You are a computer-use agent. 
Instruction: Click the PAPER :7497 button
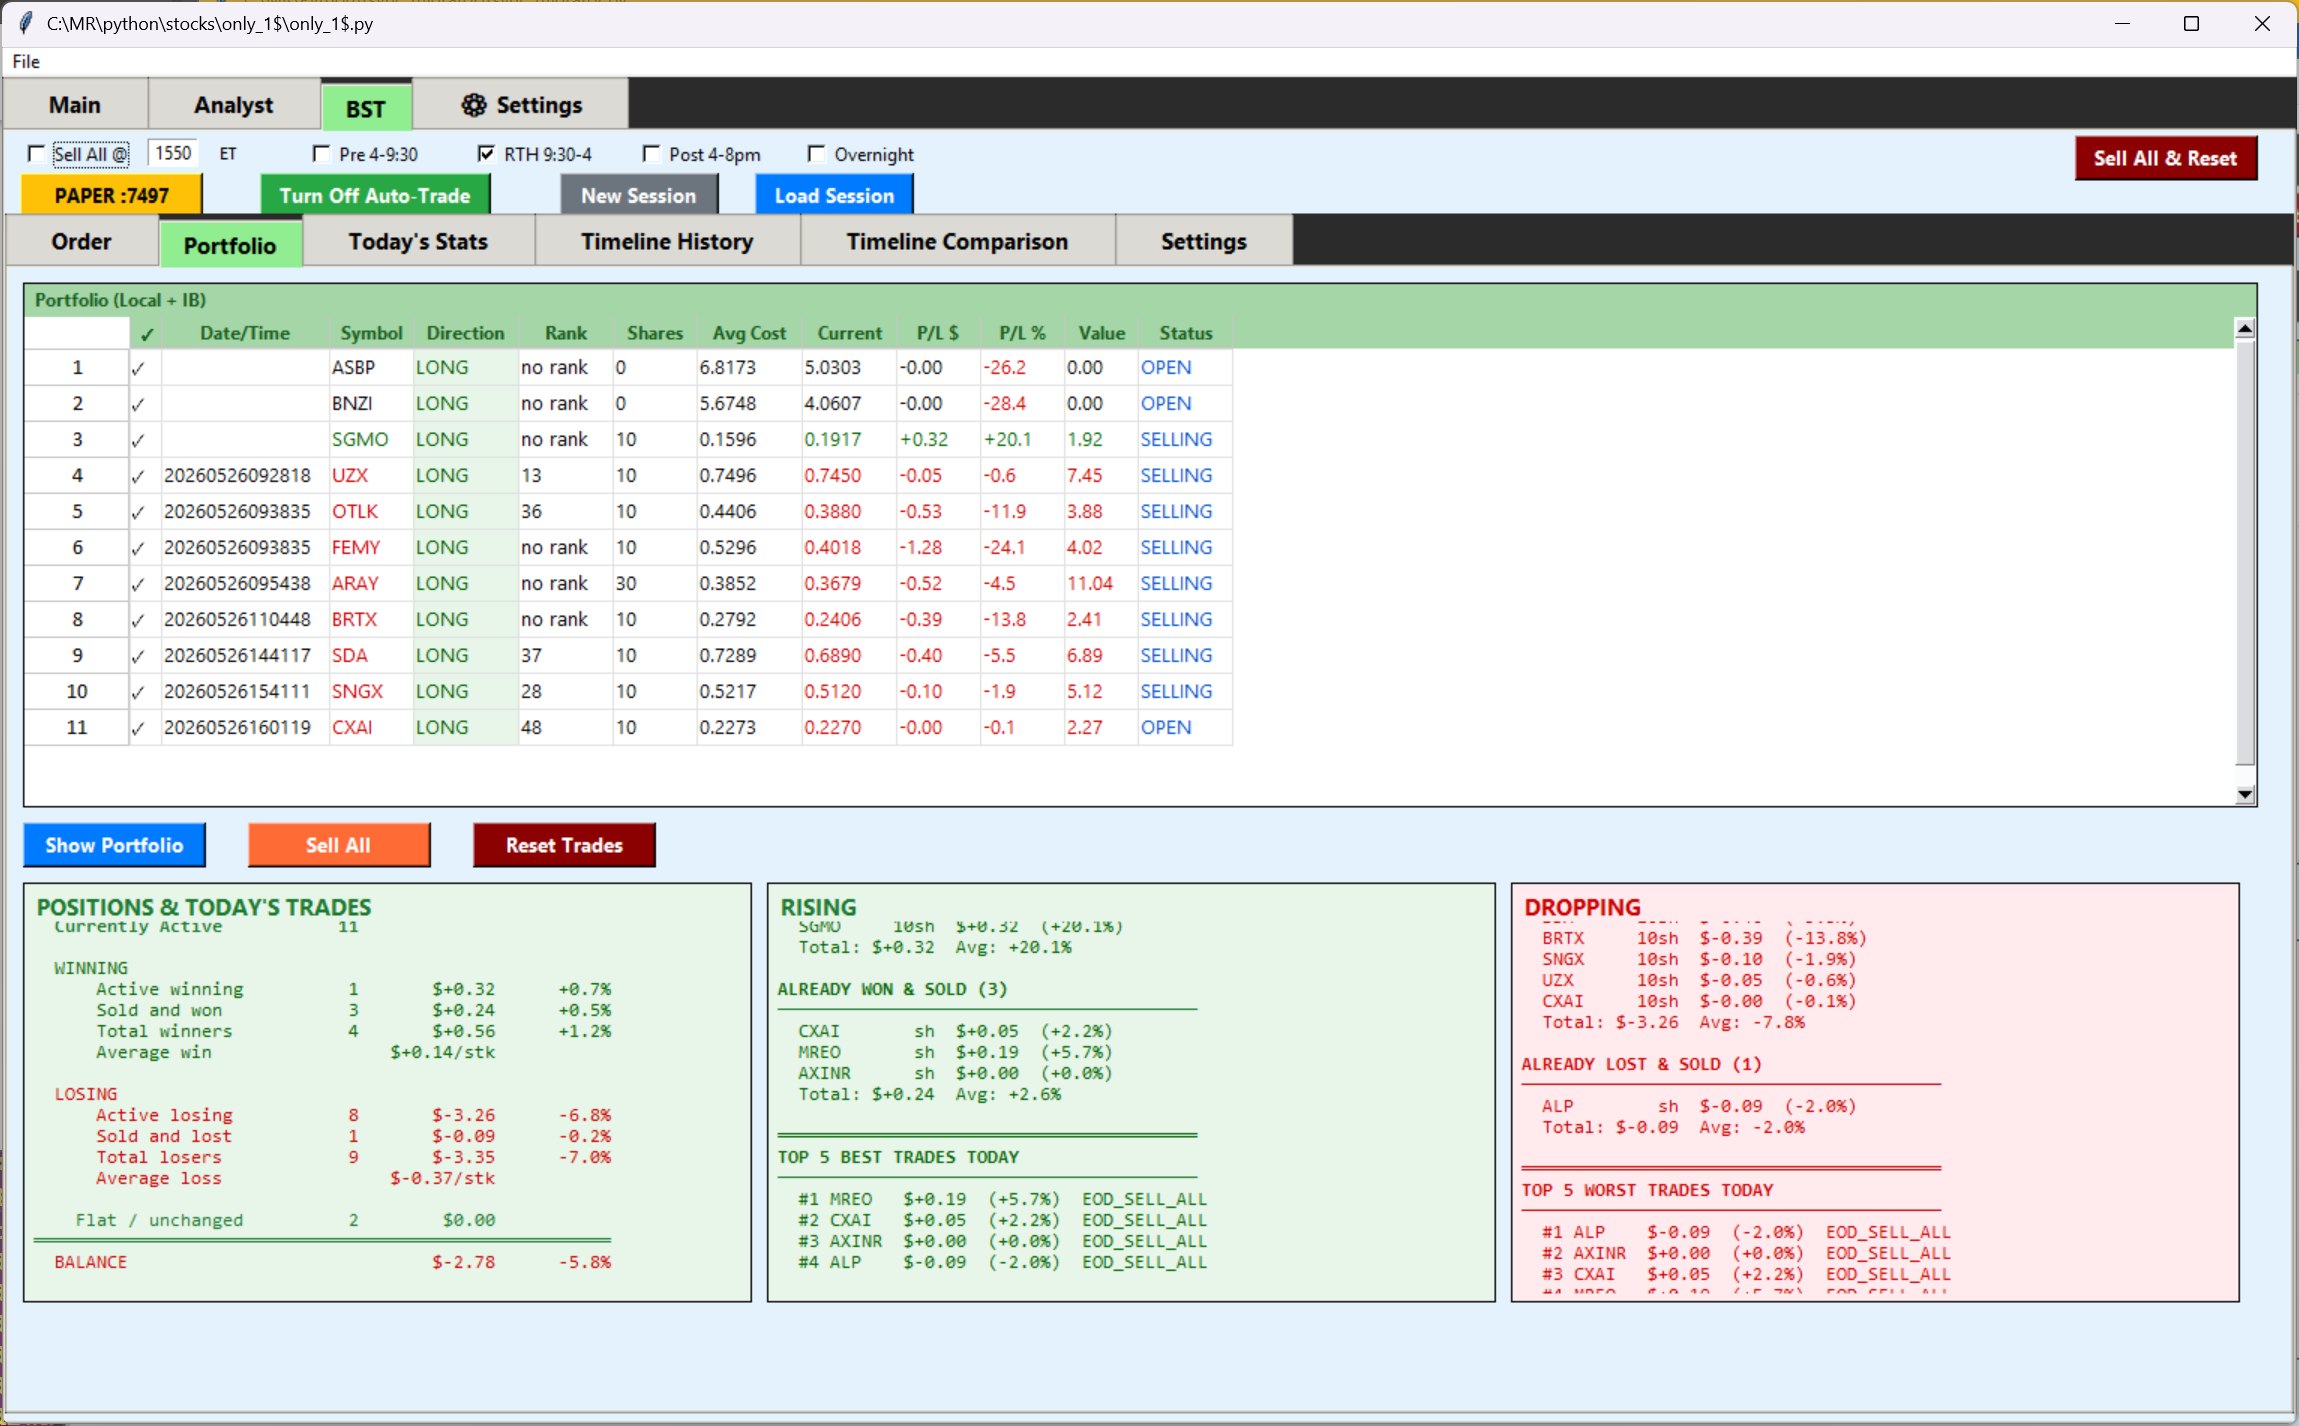[112, 195]
